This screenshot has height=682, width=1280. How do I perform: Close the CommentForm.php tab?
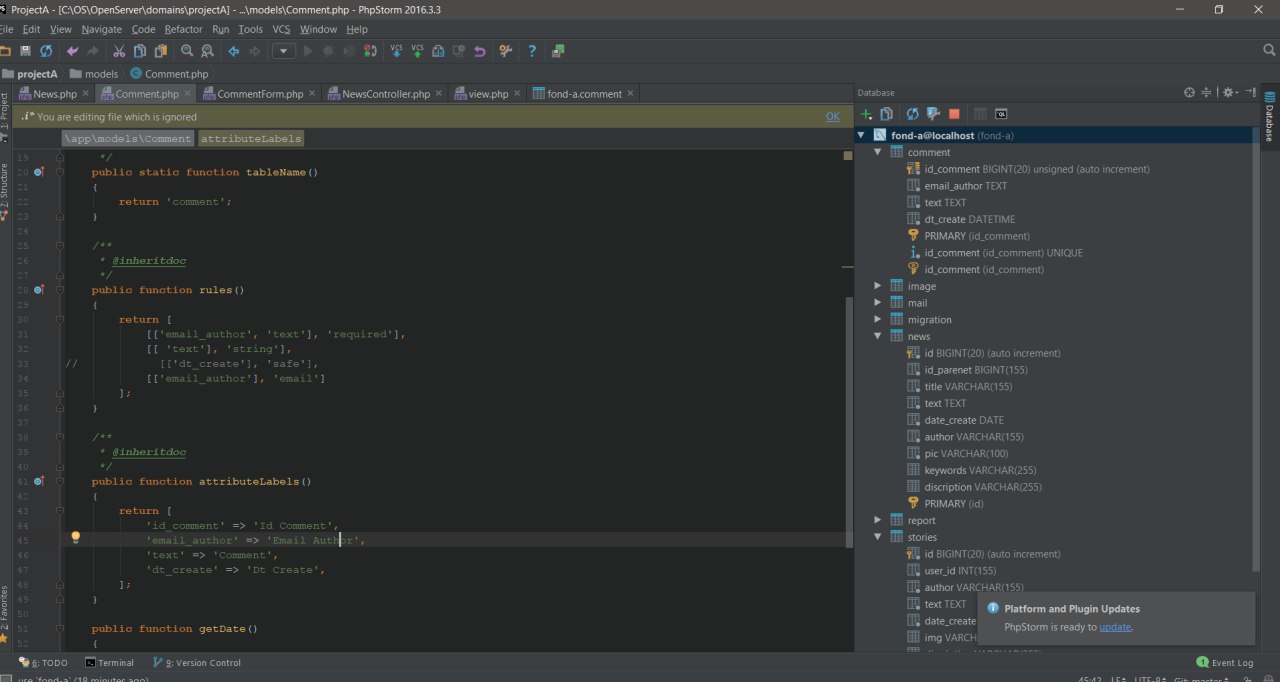[x=313, y=93]
